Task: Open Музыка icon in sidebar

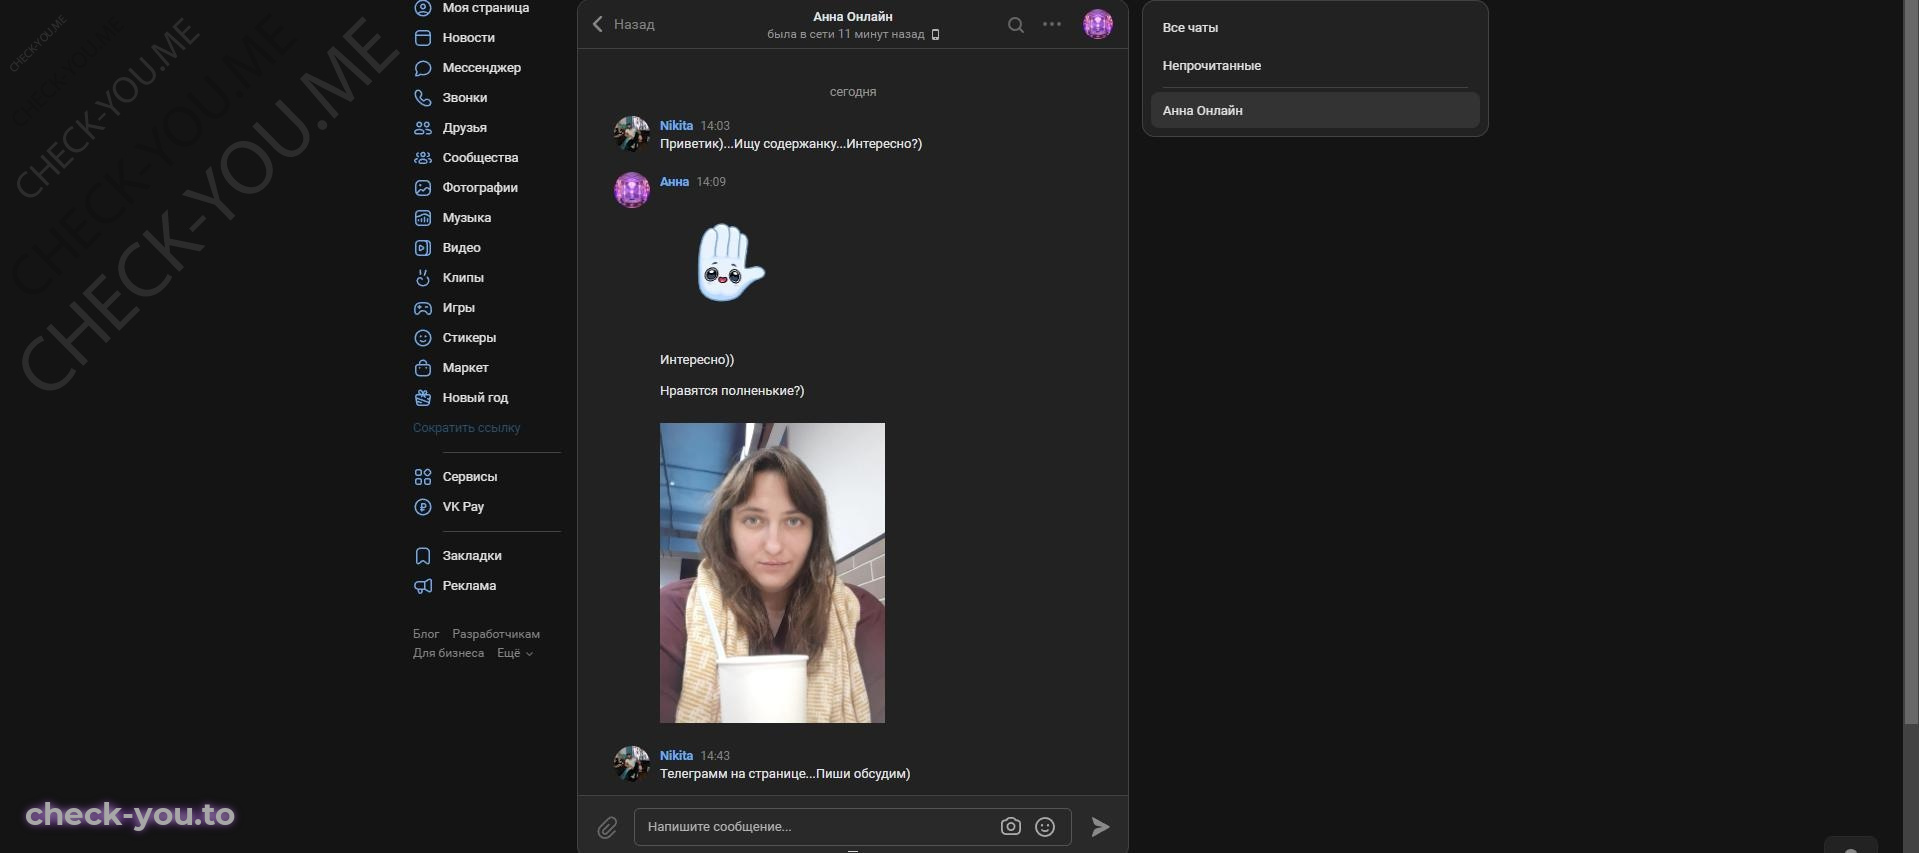Action: point(423,218)
